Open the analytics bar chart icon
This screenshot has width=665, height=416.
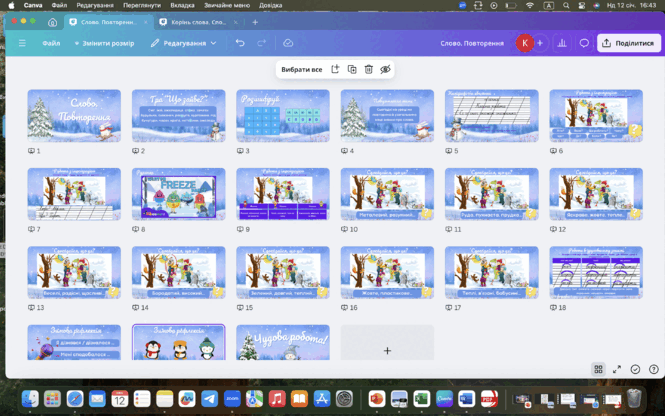(x=562, y=43)
